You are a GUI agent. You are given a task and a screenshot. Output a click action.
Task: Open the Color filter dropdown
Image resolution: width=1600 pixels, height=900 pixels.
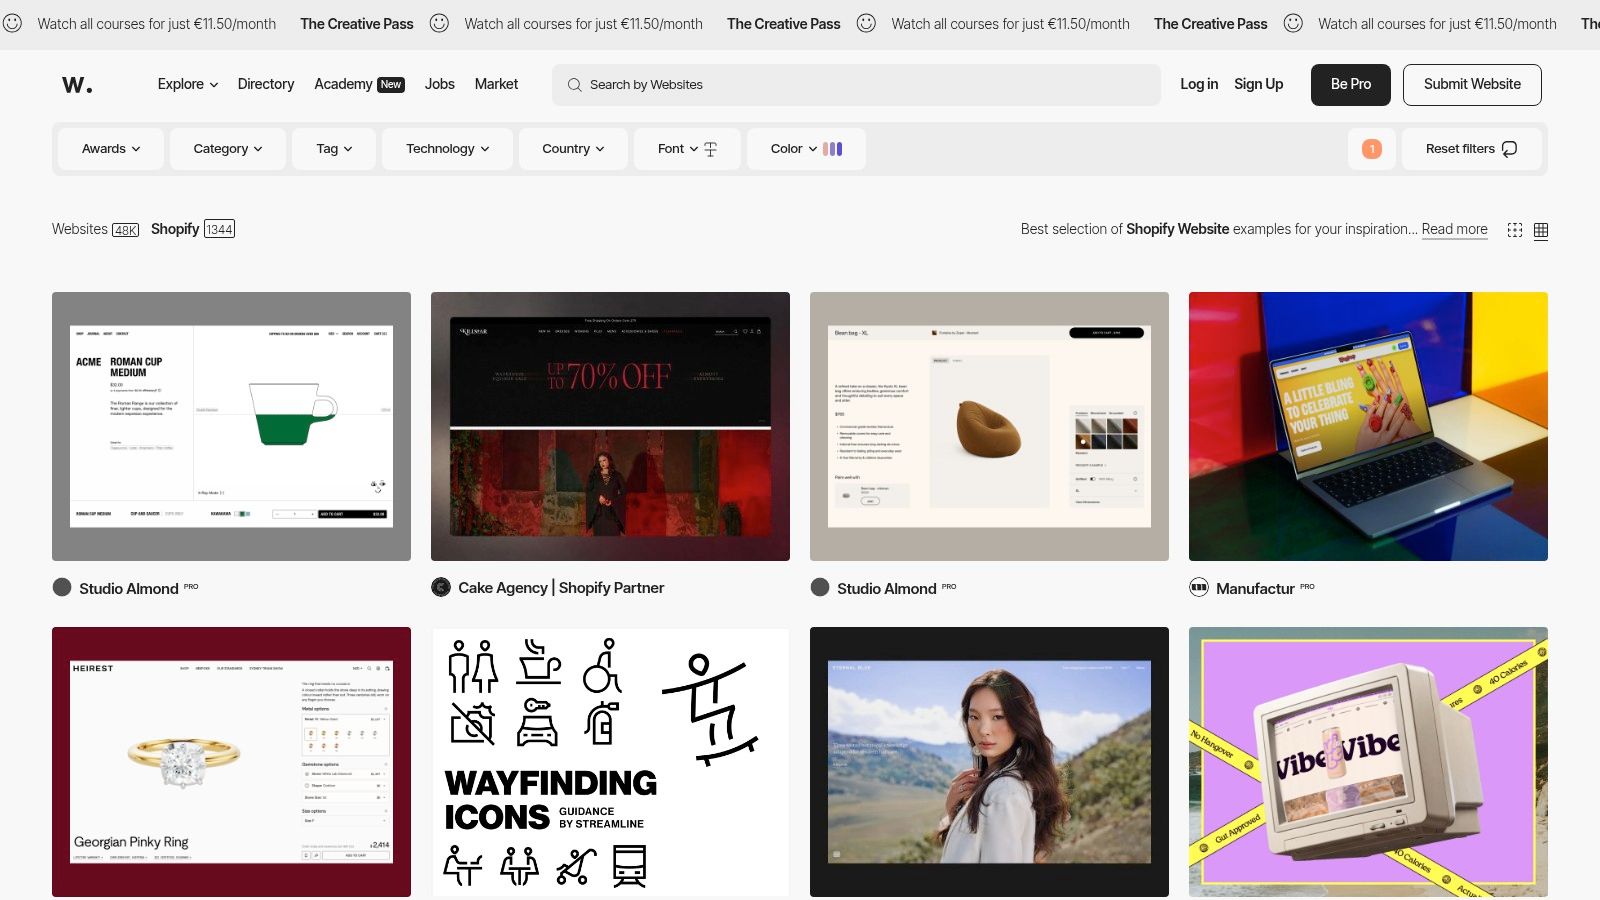pyautogui.click(x=806, y=149)
